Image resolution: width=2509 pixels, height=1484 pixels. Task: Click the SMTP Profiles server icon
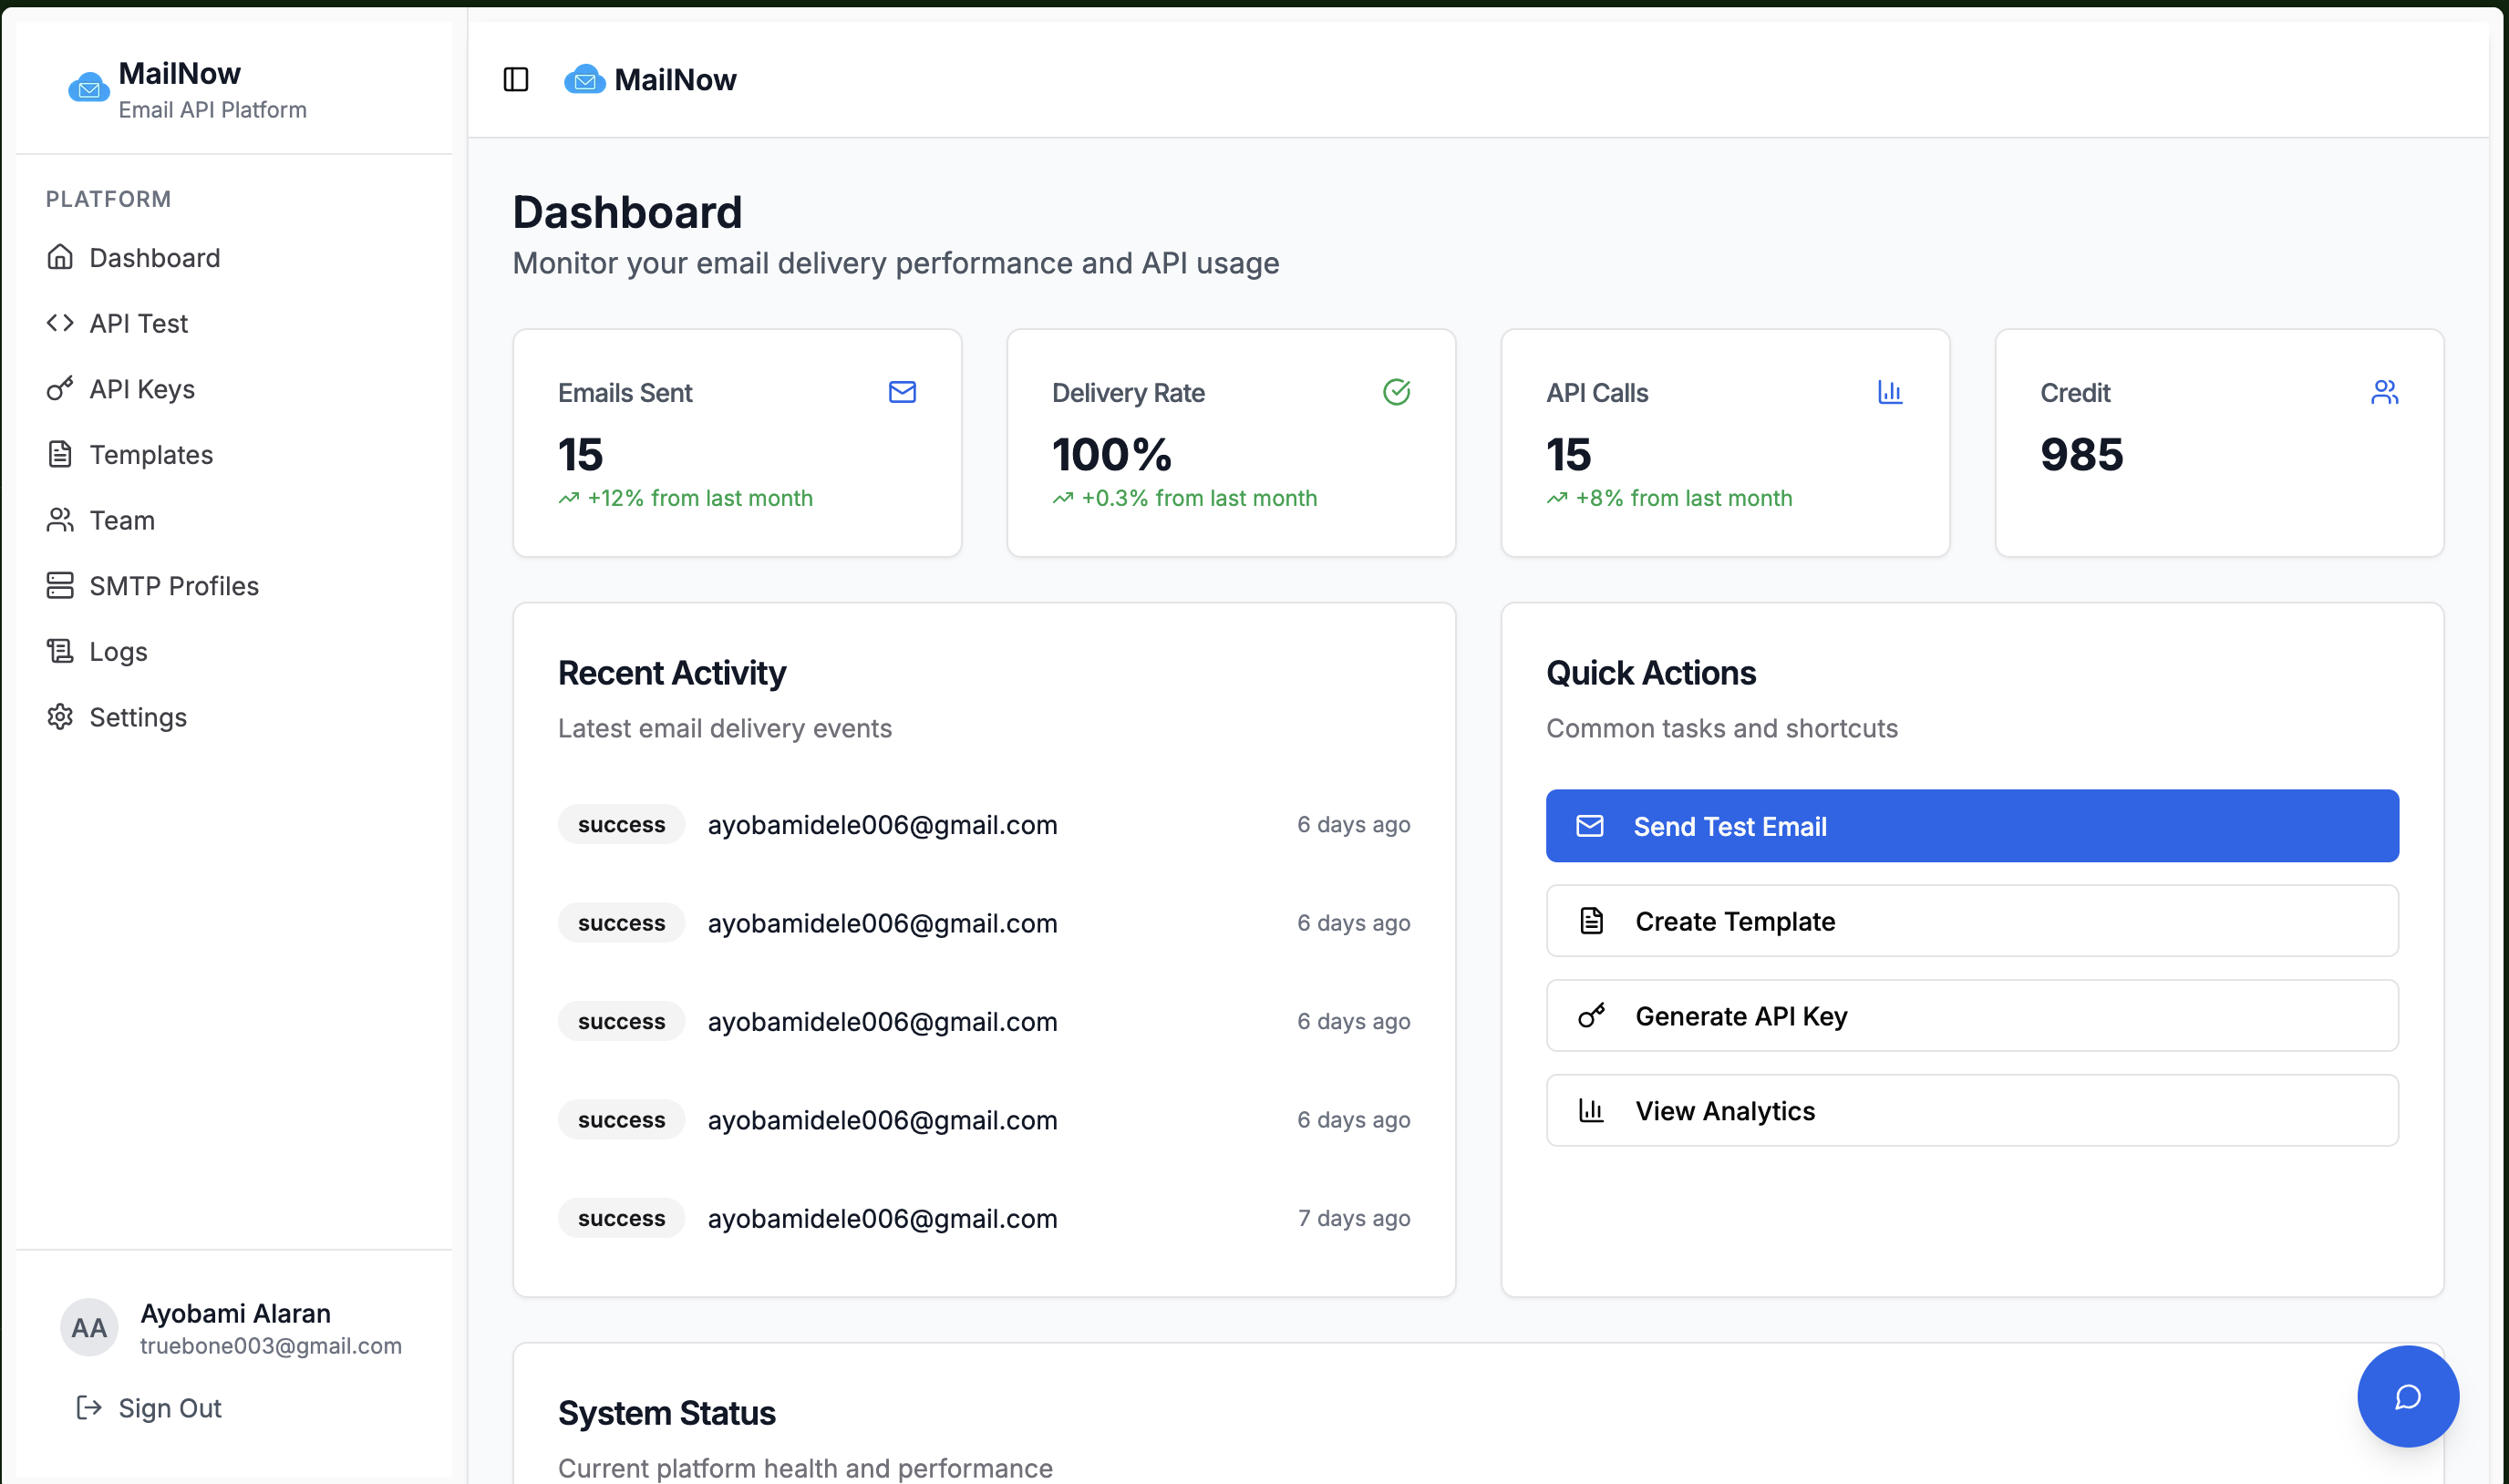59,585
